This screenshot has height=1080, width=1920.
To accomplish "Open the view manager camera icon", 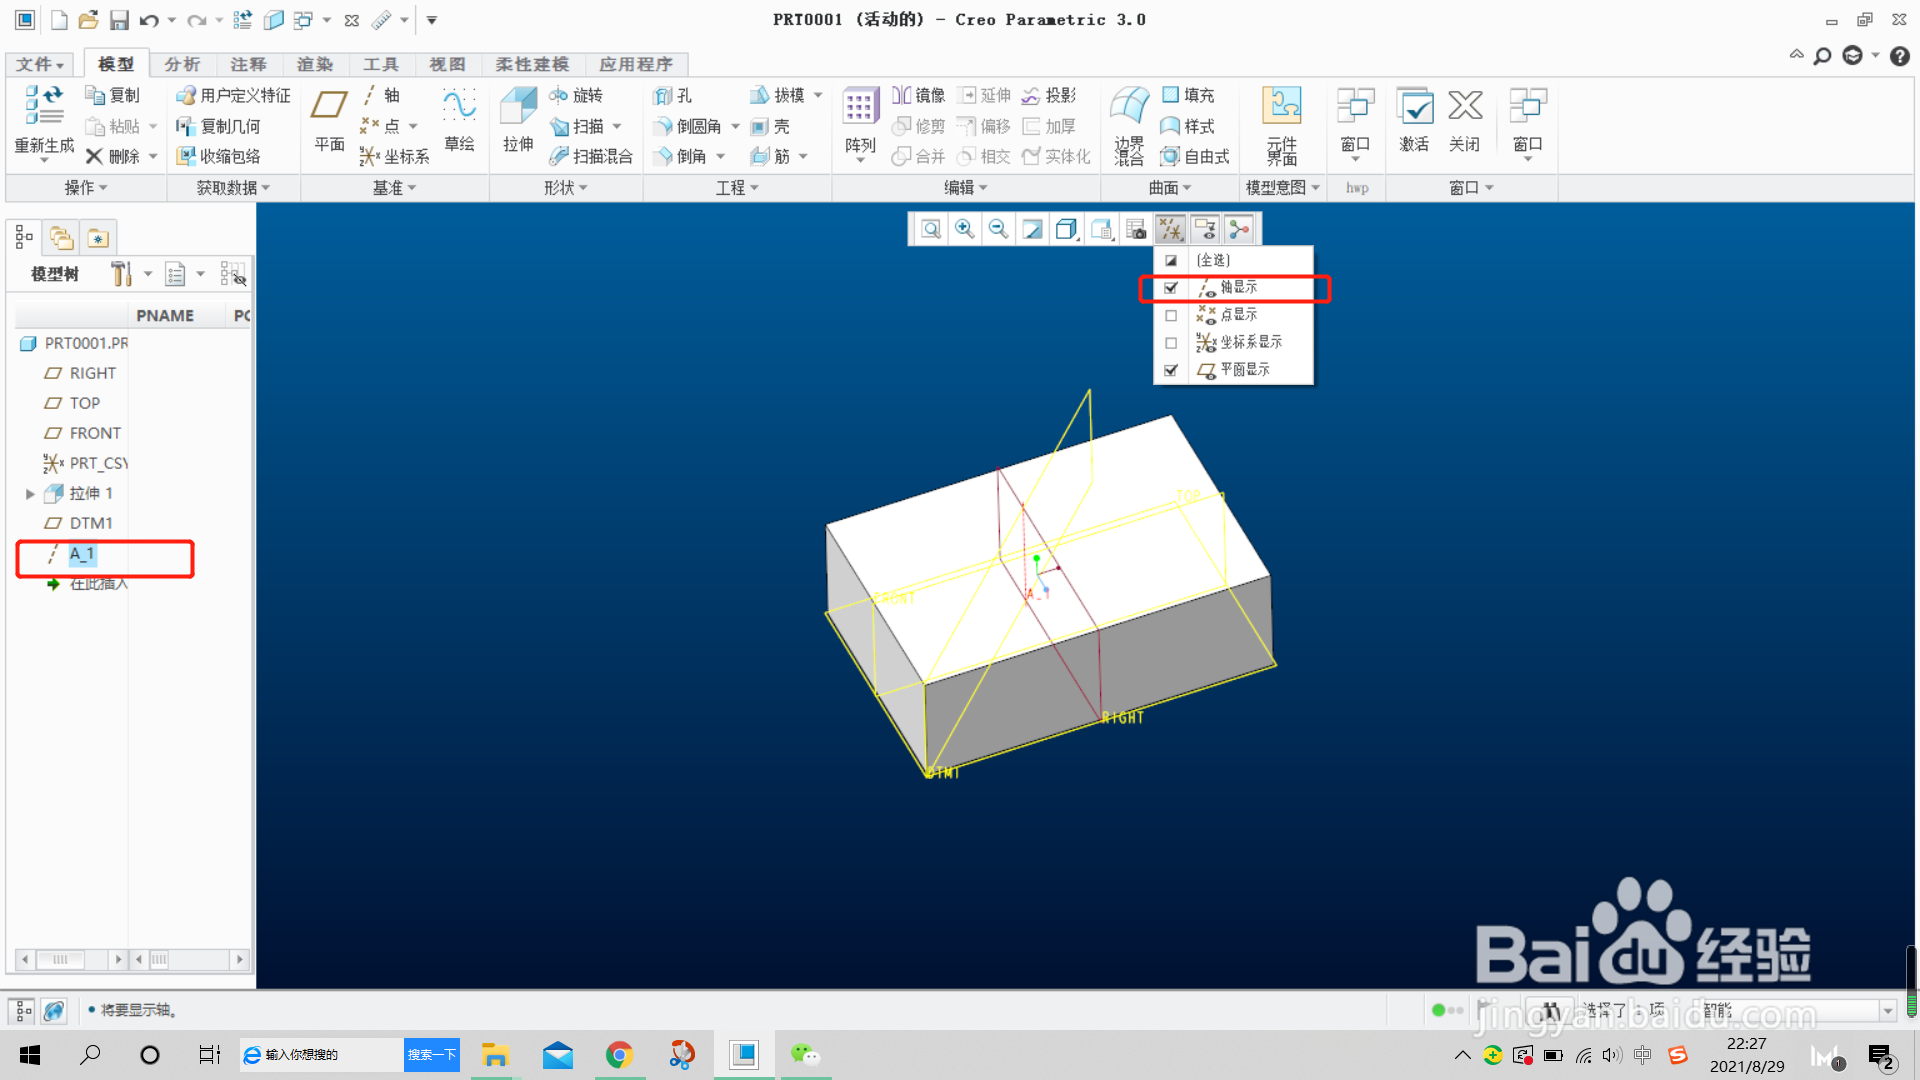I will [1136, 230].
